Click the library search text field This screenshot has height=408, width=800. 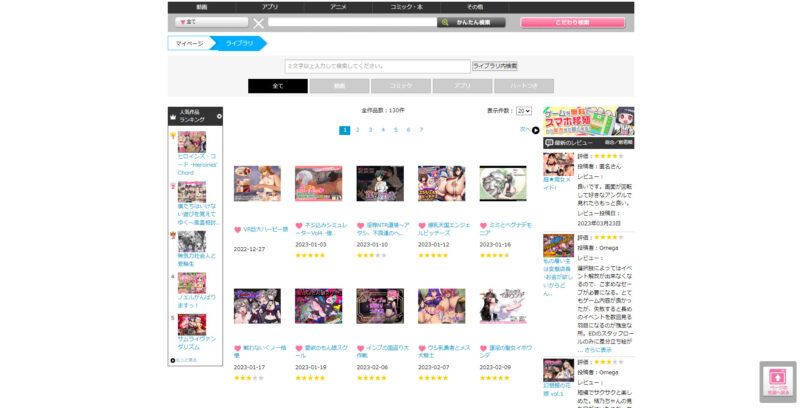[x=377, y=66]
